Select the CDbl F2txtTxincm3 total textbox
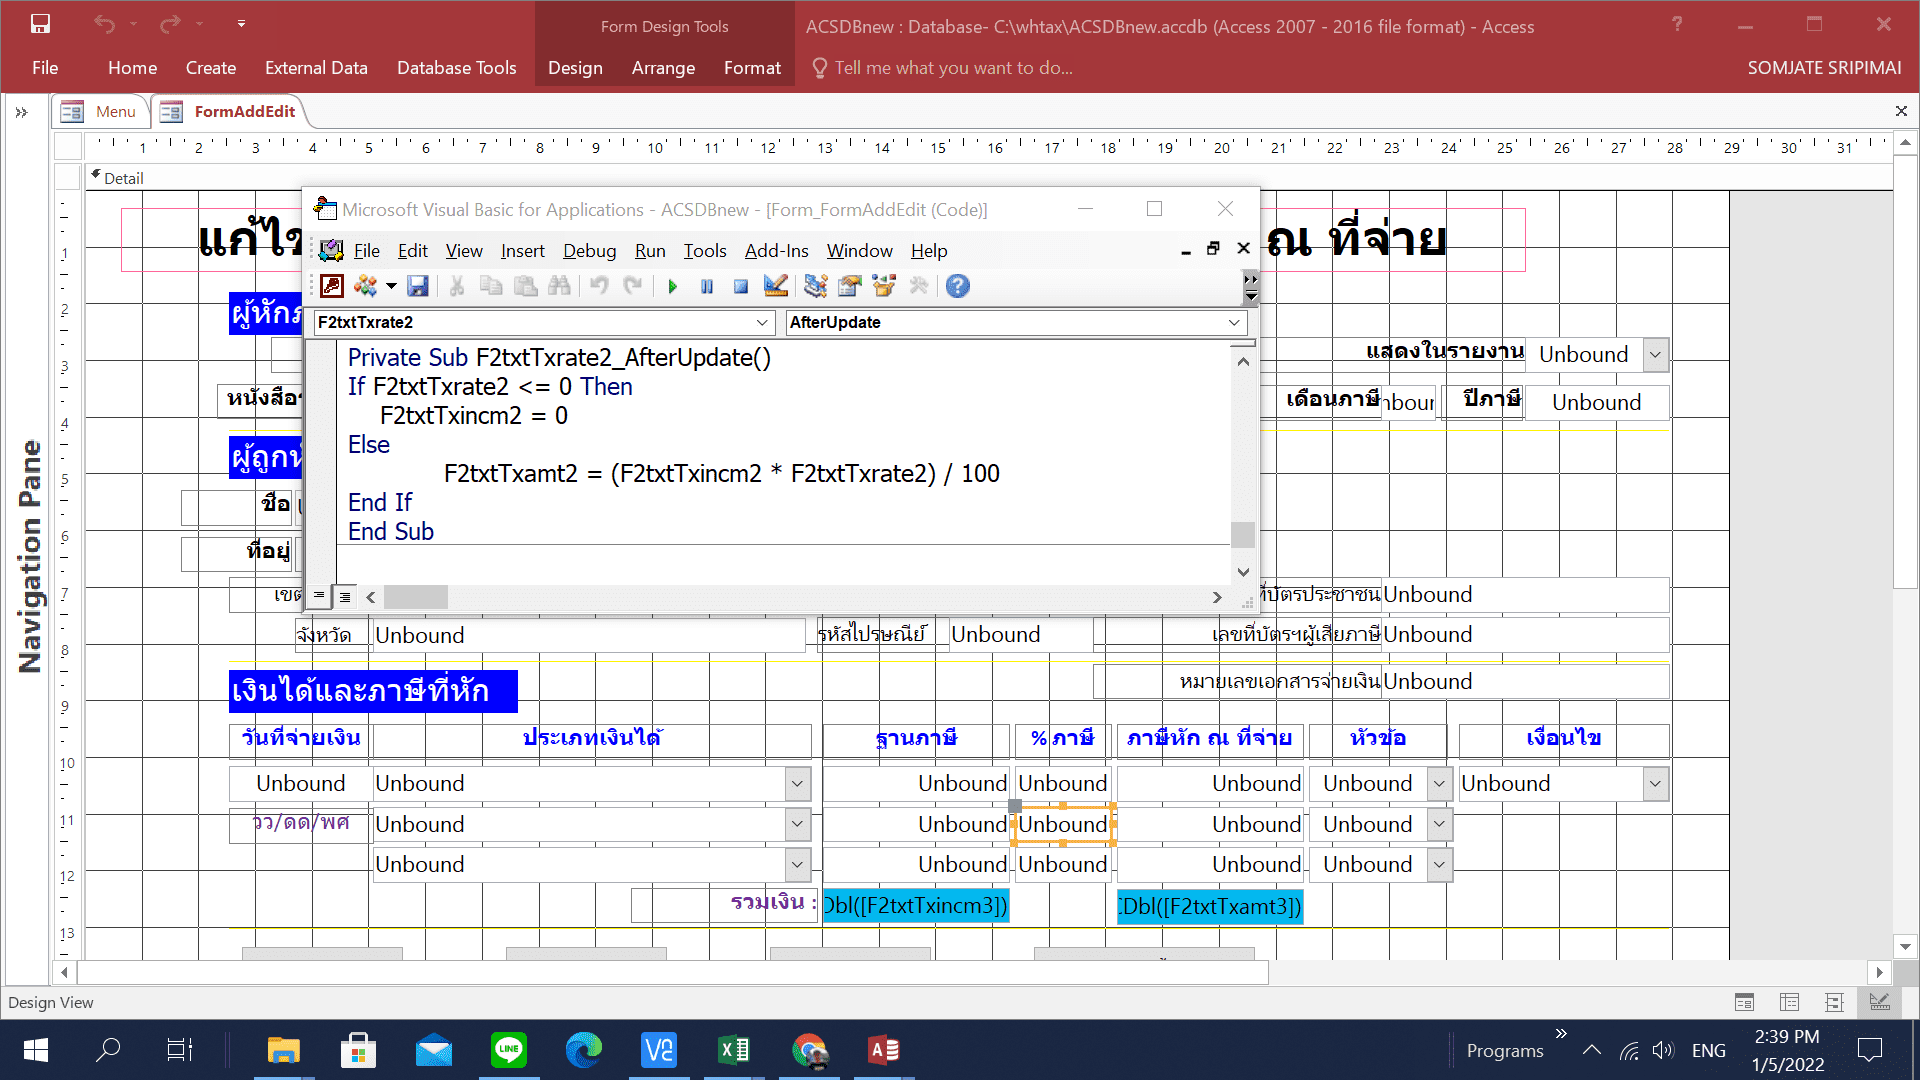This screenshot has height=1080, width=1920. click(915, 906)
